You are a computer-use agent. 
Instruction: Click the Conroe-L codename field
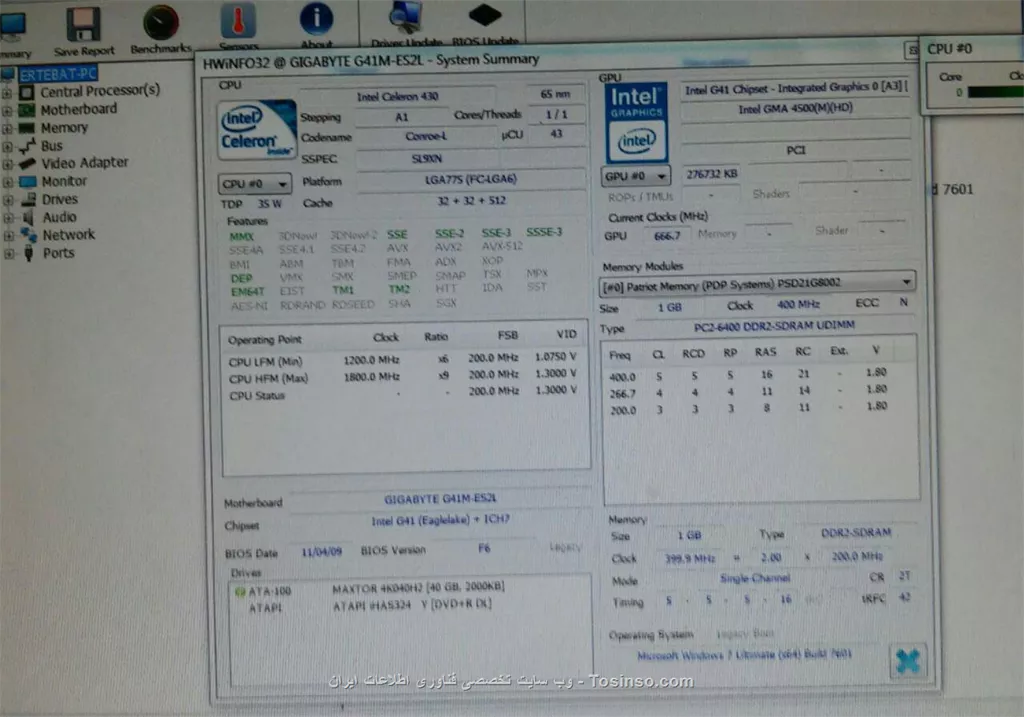click(426, 136)
